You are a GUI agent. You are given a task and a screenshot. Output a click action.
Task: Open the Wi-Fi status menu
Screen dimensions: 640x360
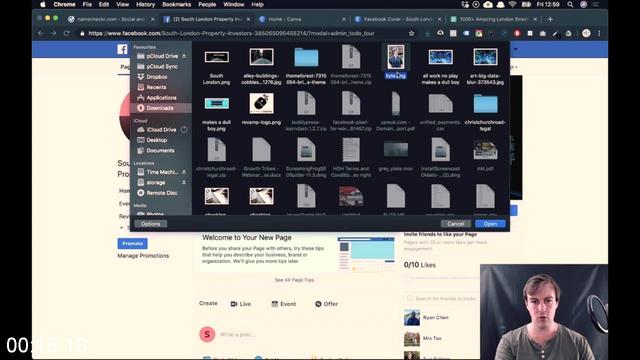coord(513,4)
